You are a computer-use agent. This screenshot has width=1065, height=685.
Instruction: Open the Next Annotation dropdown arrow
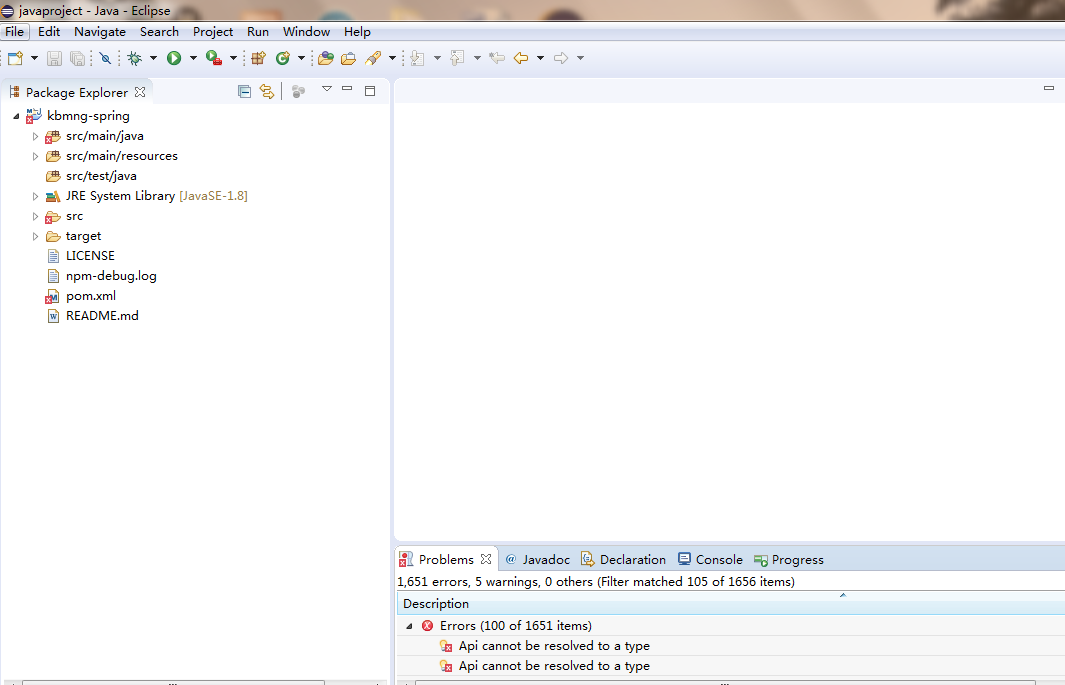(437, 58)
